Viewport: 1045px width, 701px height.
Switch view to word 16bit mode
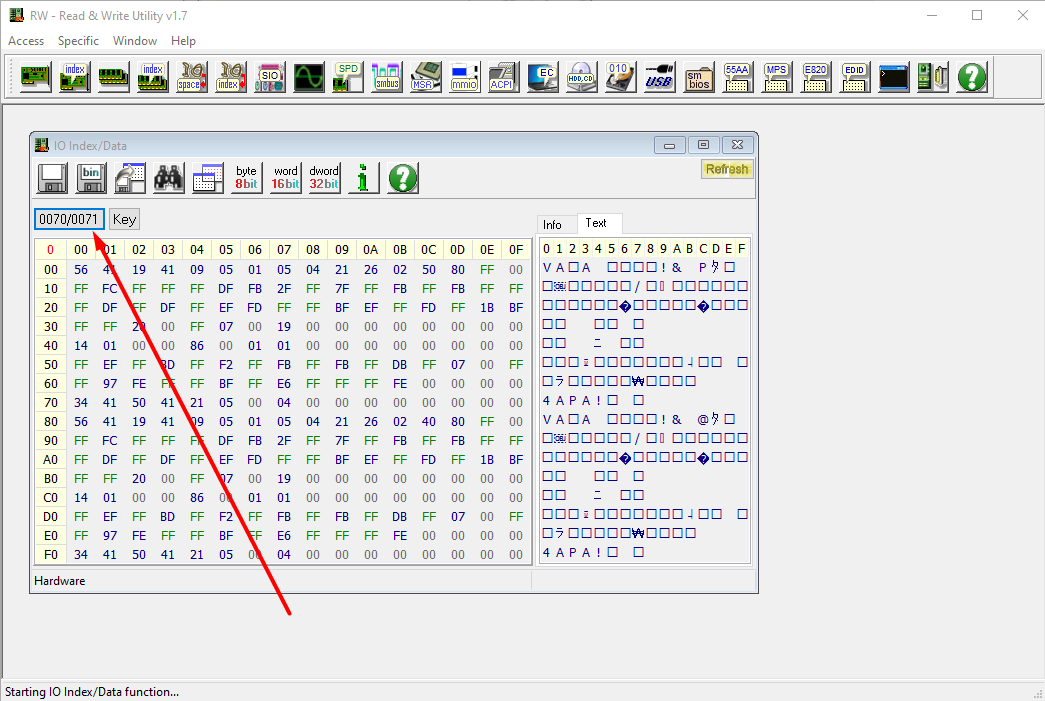[285, 178]
